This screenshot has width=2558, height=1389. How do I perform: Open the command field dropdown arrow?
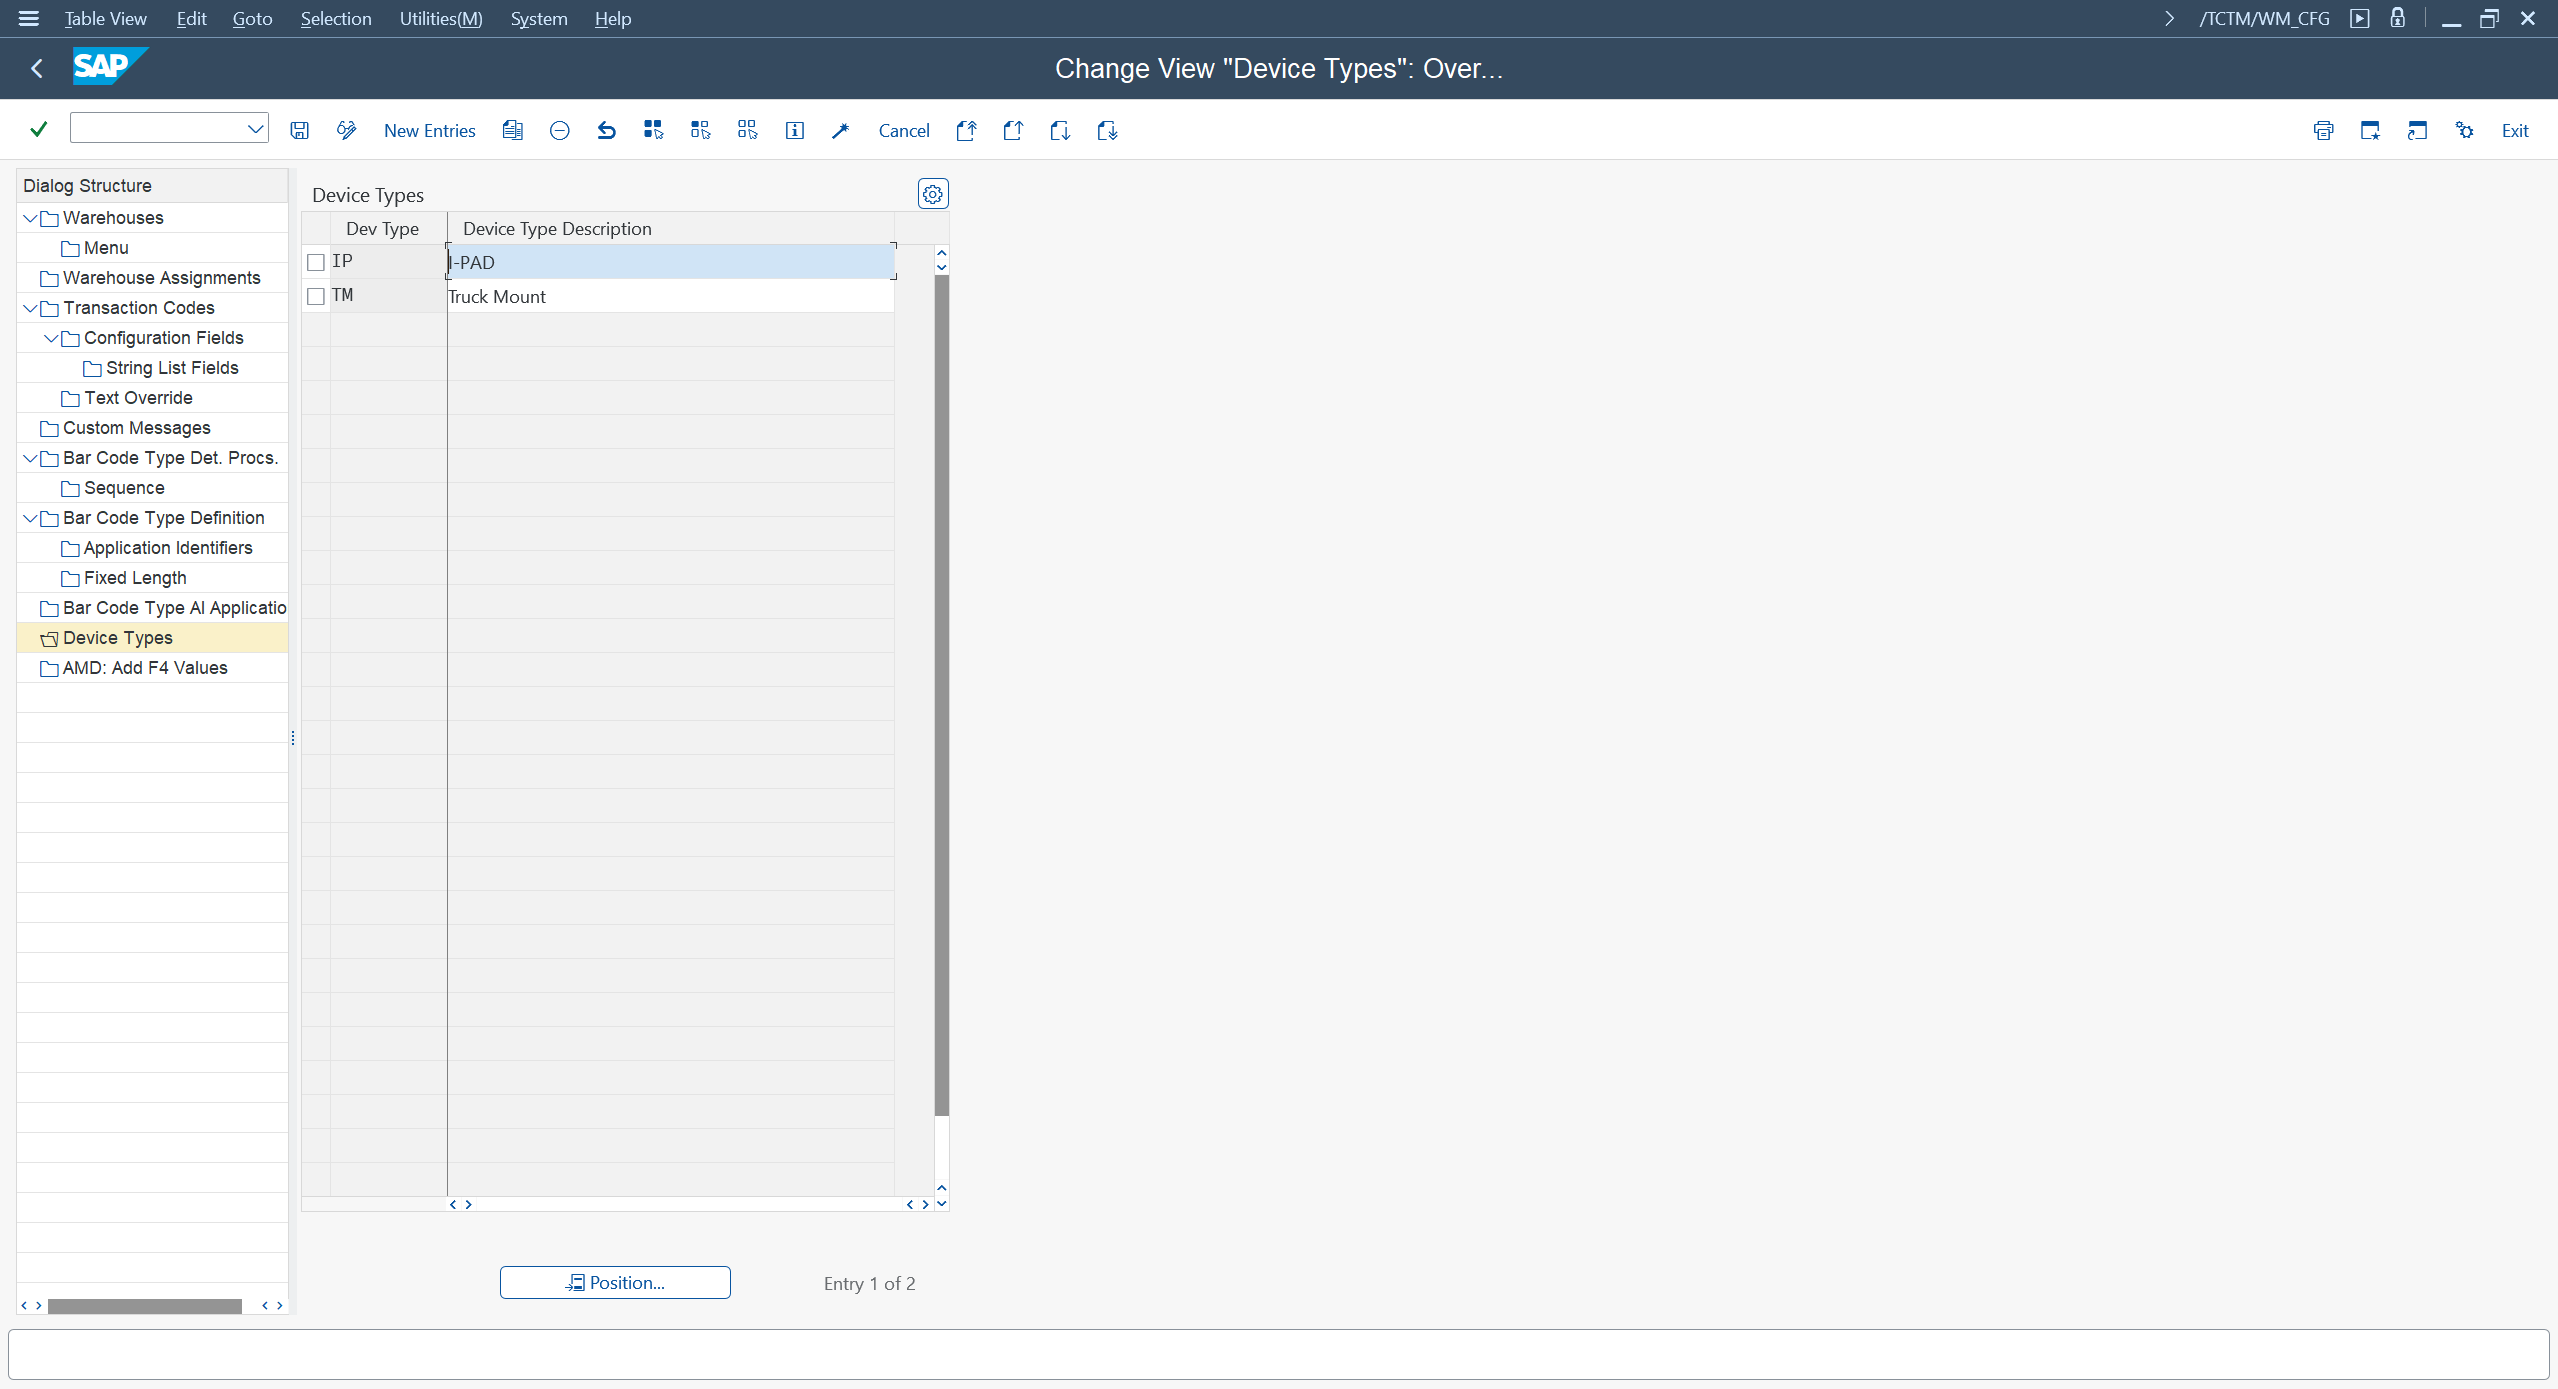pyautogui.click(x=255, y=128)
